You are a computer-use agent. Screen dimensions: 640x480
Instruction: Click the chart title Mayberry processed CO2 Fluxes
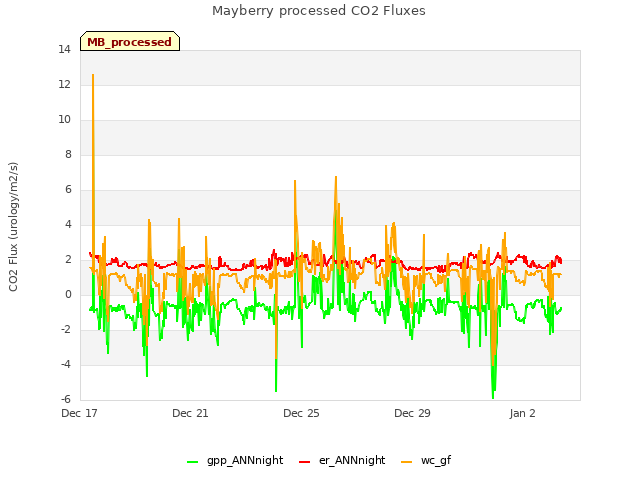click(x=319, y=11)
